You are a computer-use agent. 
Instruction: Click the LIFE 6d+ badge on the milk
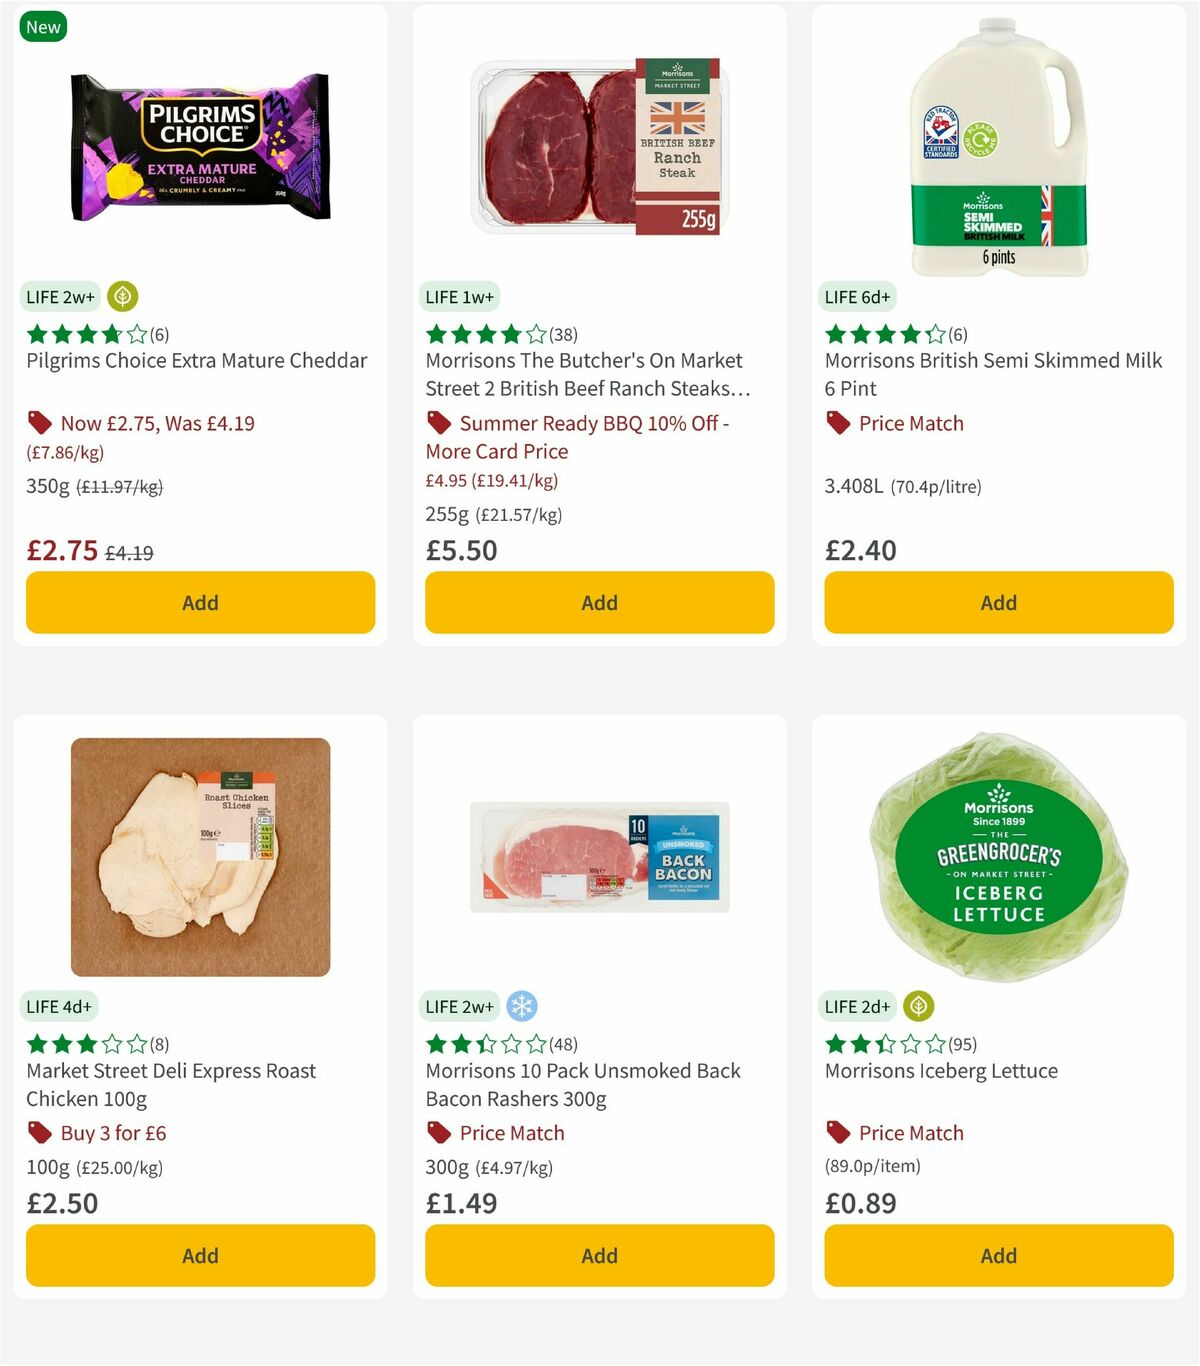[858, 297]
